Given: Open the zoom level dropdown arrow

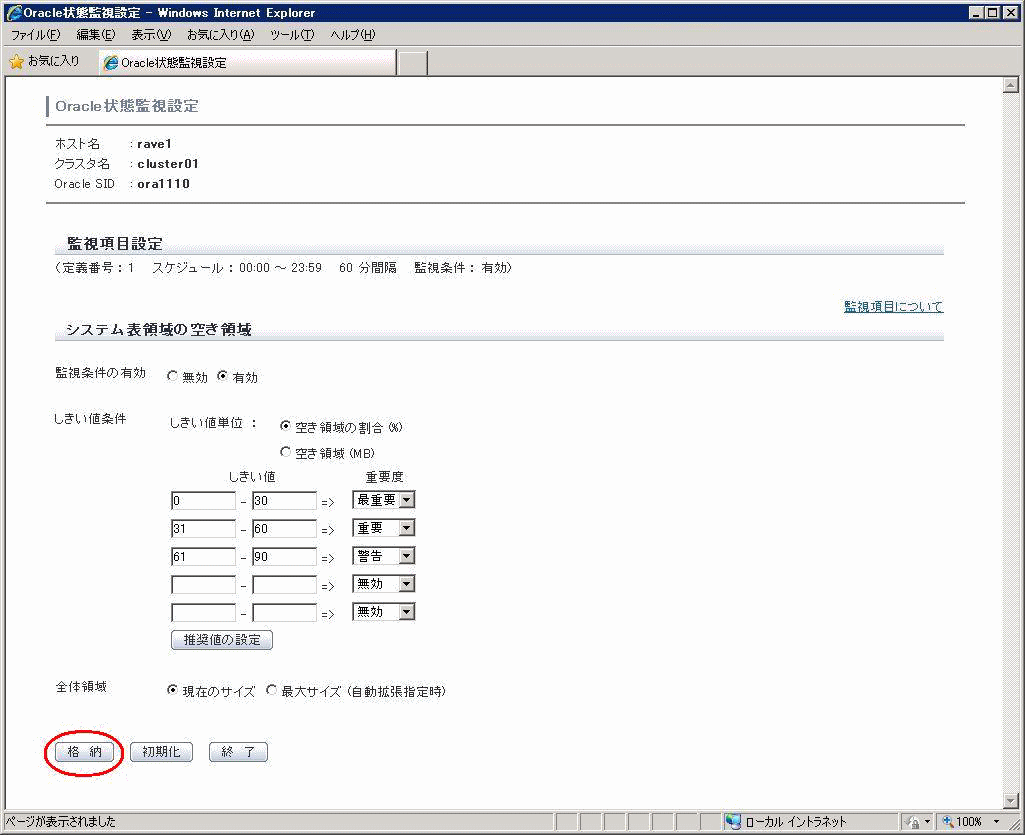Looking at the screenshot, I should [996, 822].
